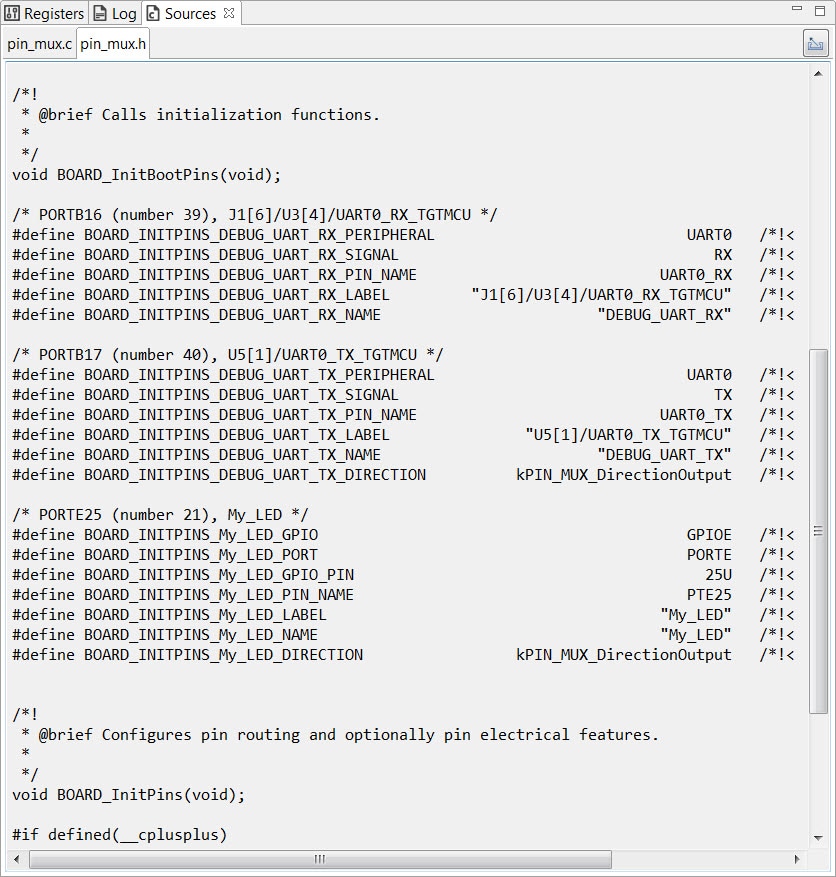Switch to the pin_mux.c file tab
This screenshot has width=836, height=877.
39,44
